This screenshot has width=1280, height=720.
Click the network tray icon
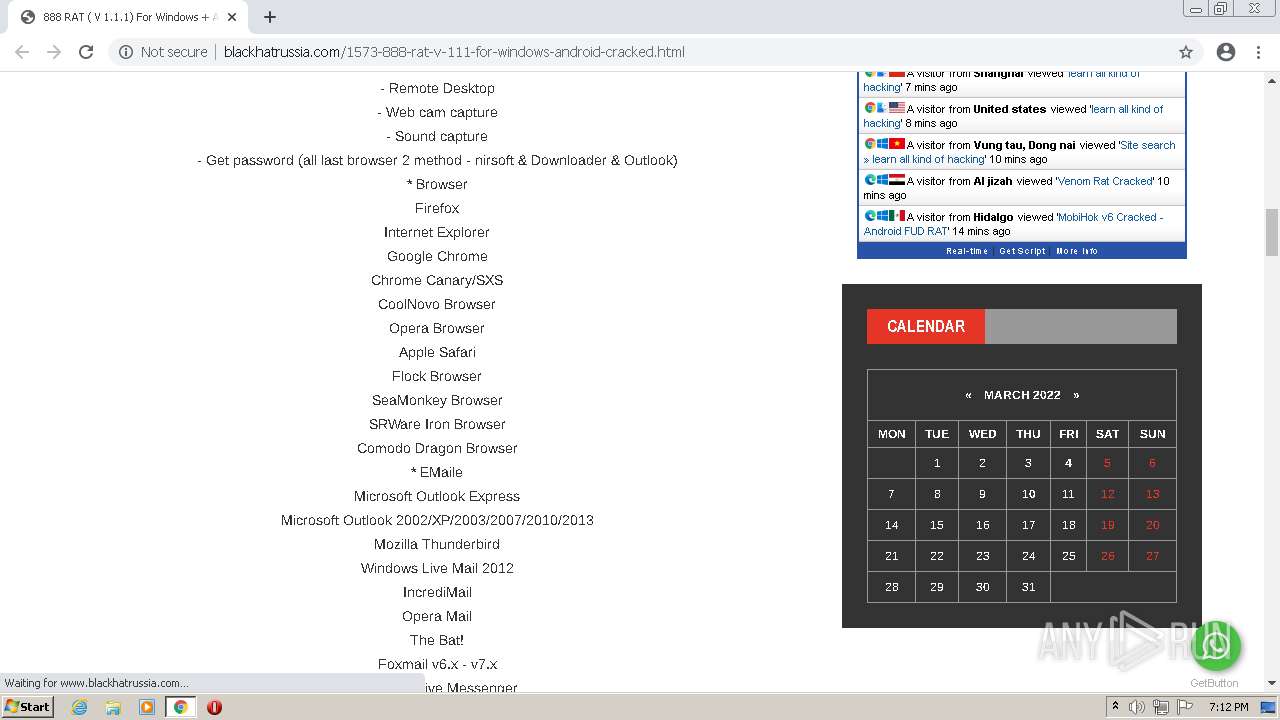pos(1160,707)
